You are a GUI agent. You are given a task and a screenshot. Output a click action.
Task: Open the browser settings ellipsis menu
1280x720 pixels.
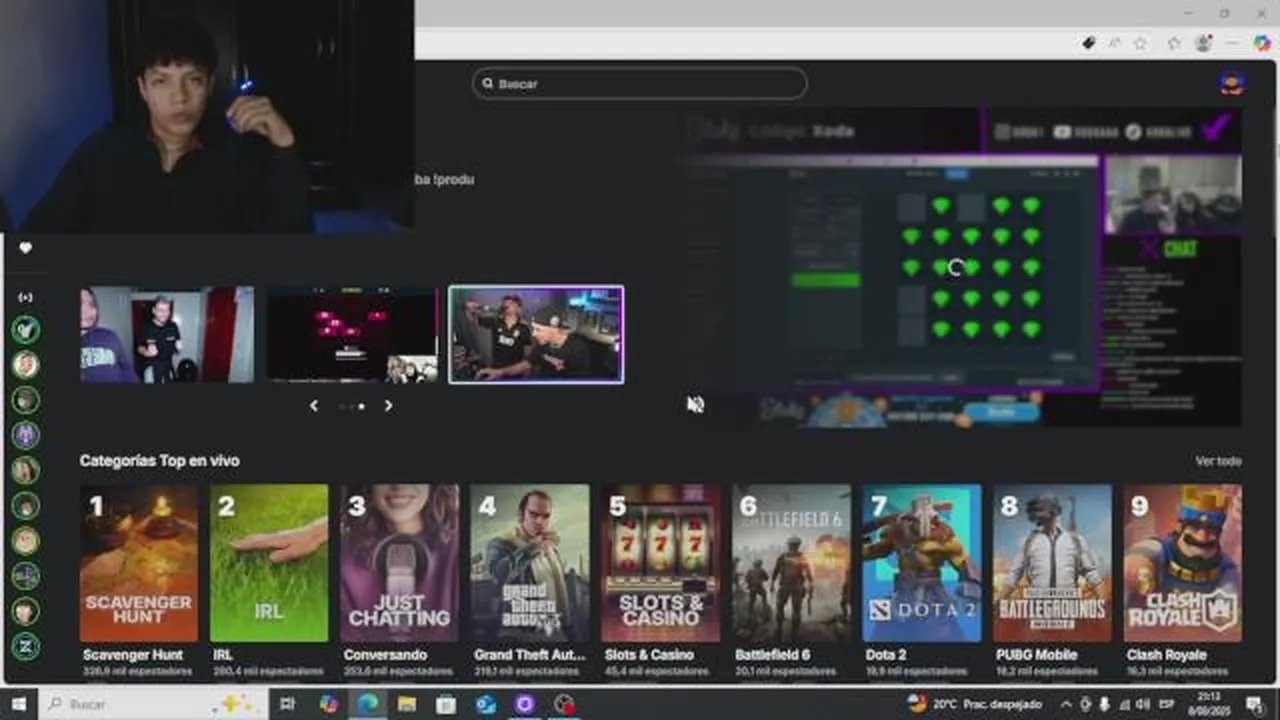[x=1233, y=43]
